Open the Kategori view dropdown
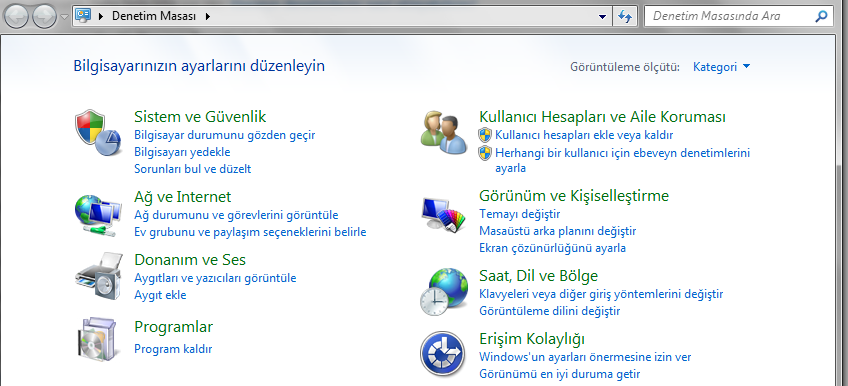The height and width of the screenshot is (386, 848). tap(722, 67)
